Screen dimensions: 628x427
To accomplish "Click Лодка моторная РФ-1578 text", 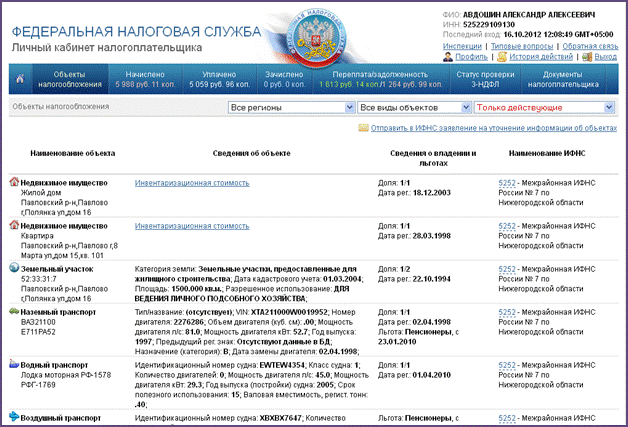I will tap(66, 375).
